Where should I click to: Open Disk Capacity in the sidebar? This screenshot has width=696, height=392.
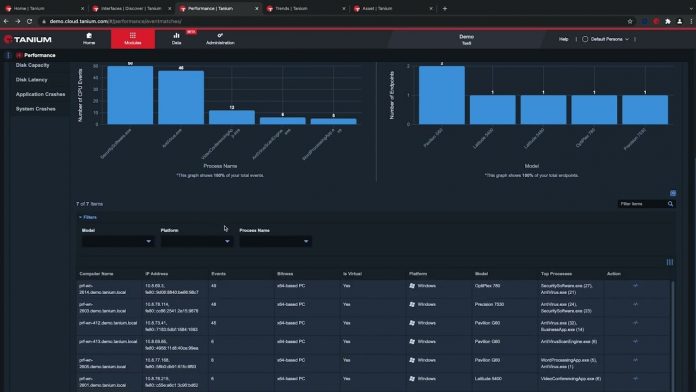click(x=32, y=65)
